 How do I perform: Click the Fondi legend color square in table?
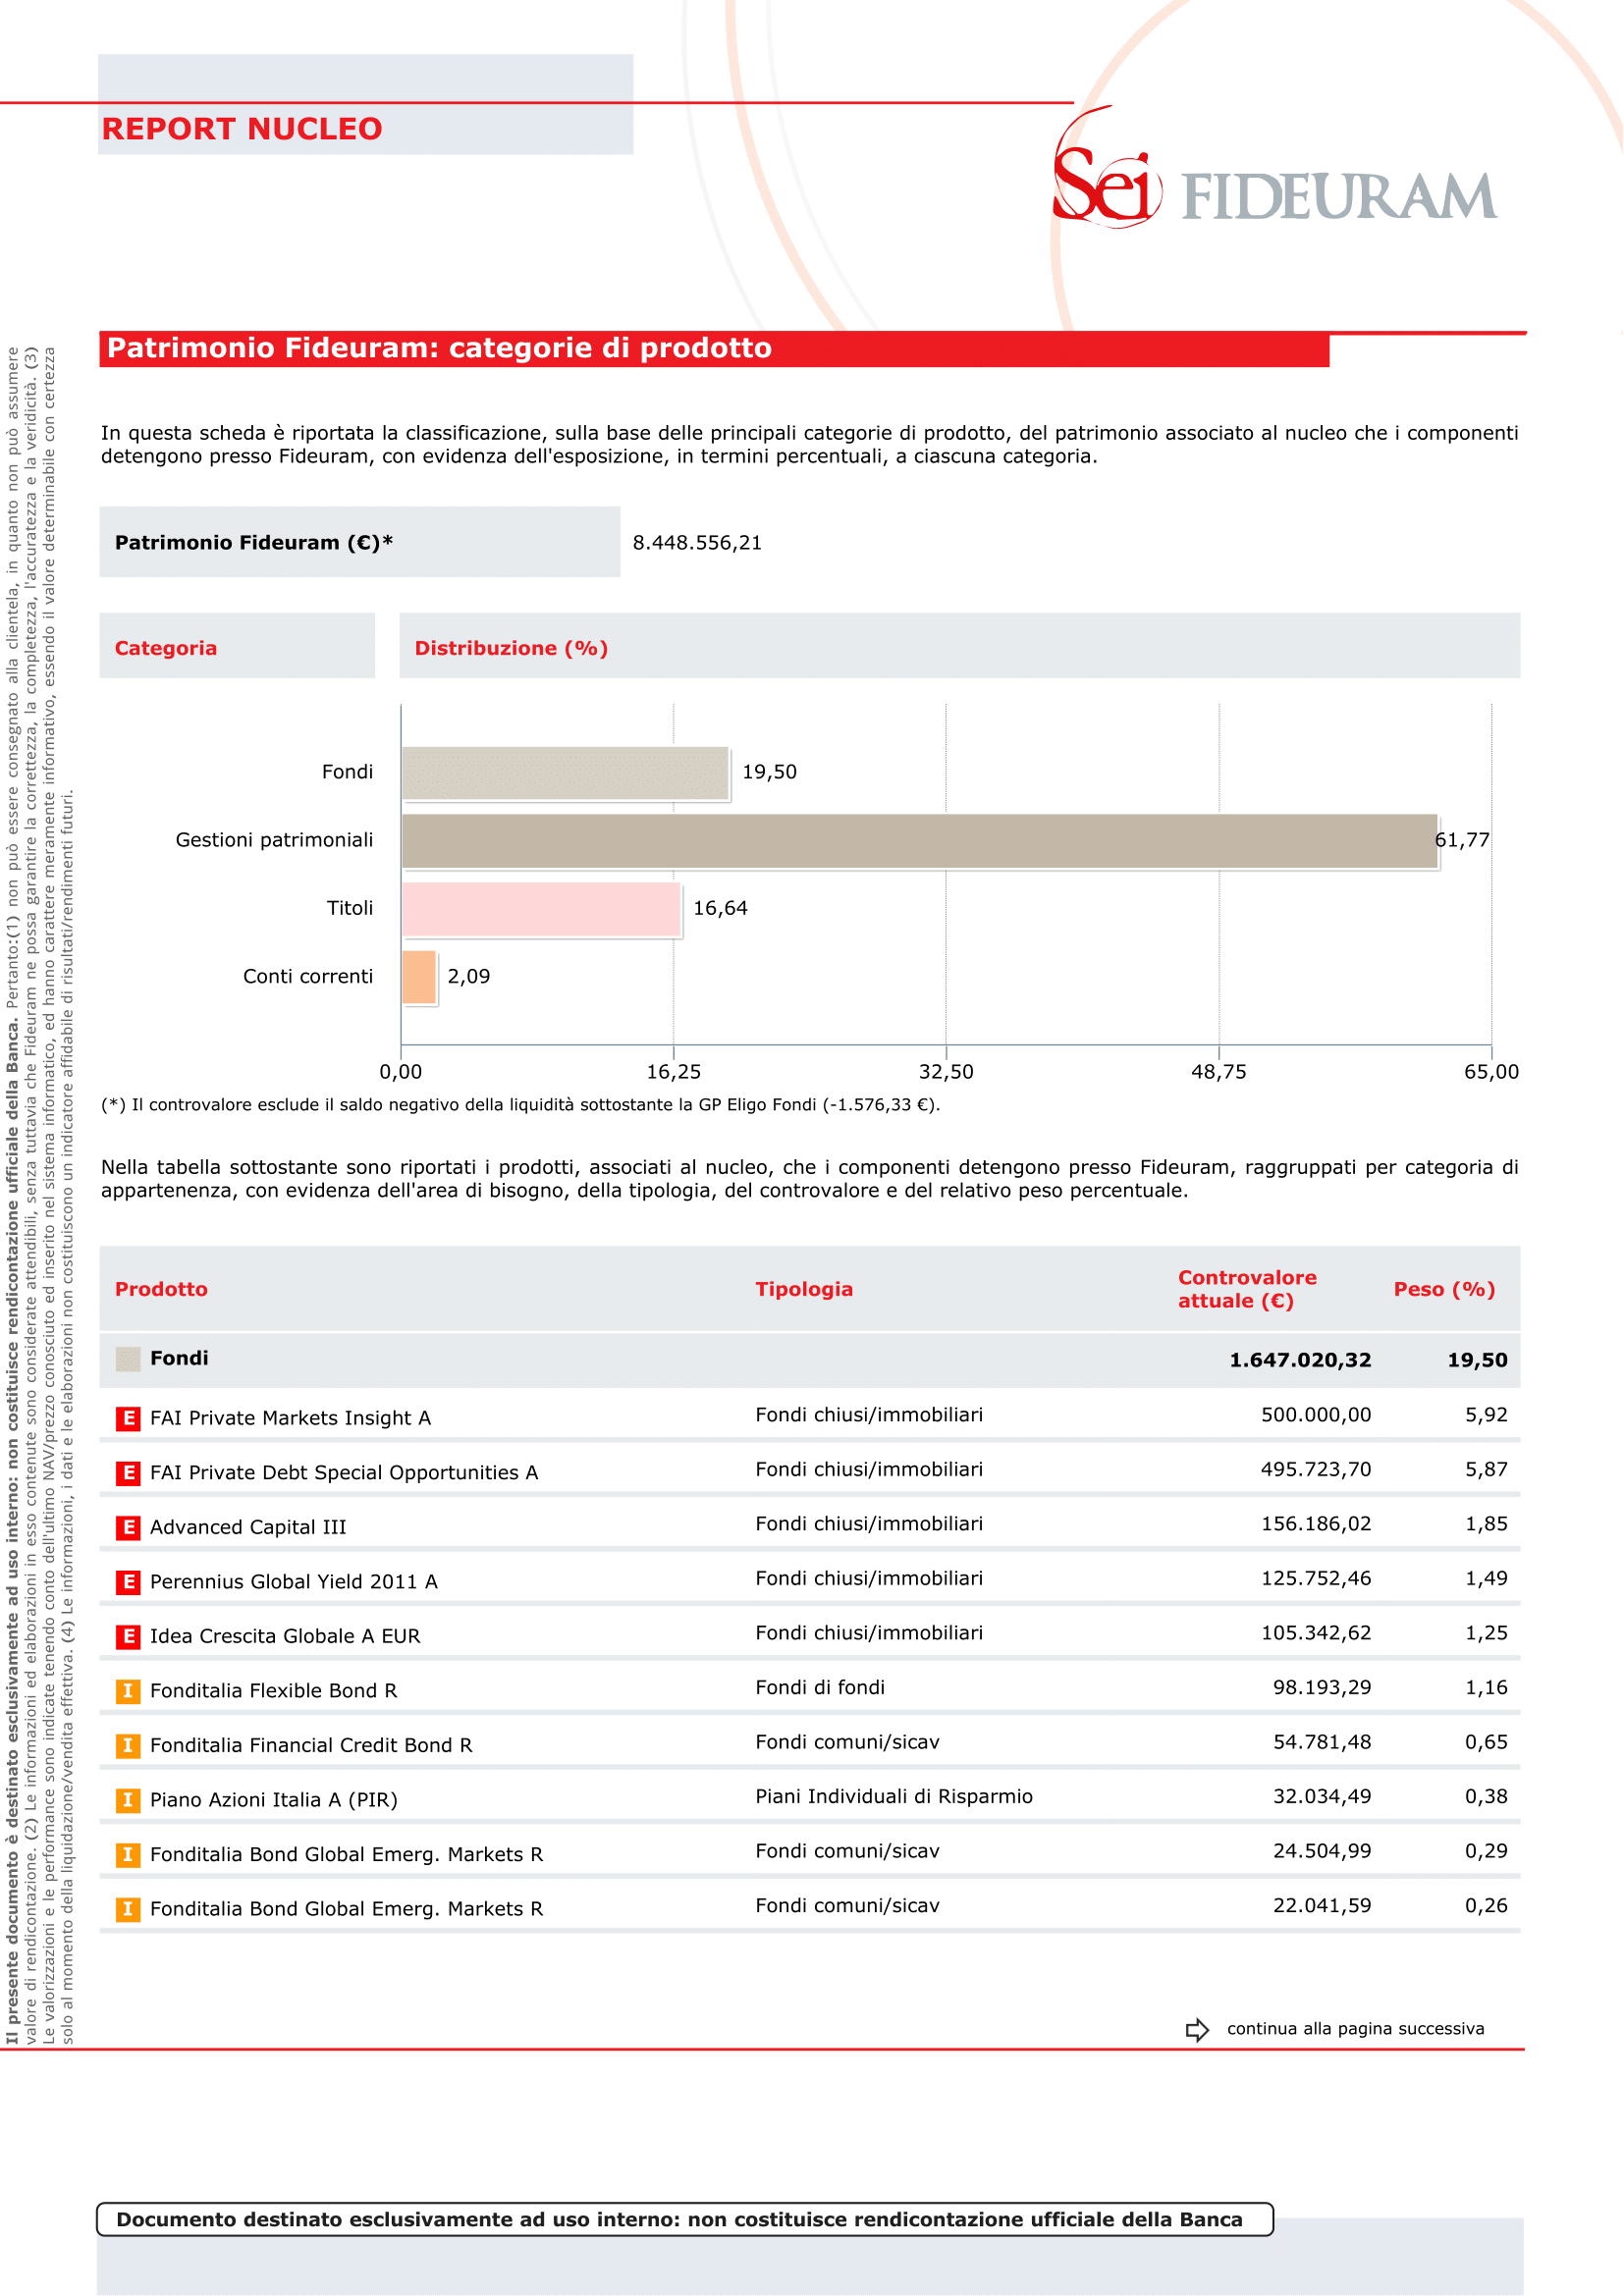pyautogui.click(x=128, y=1358)
